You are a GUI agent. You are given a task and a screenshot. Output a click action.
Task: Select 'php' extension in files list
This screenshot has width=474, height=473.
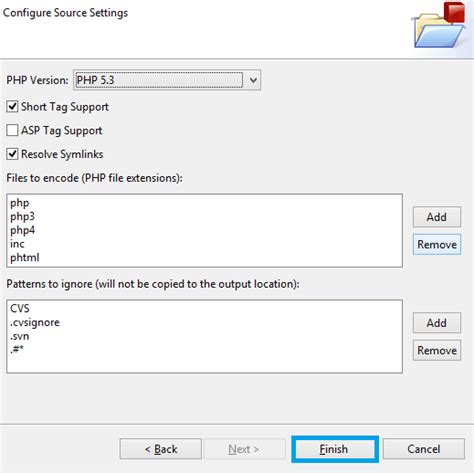coord(20,203)
